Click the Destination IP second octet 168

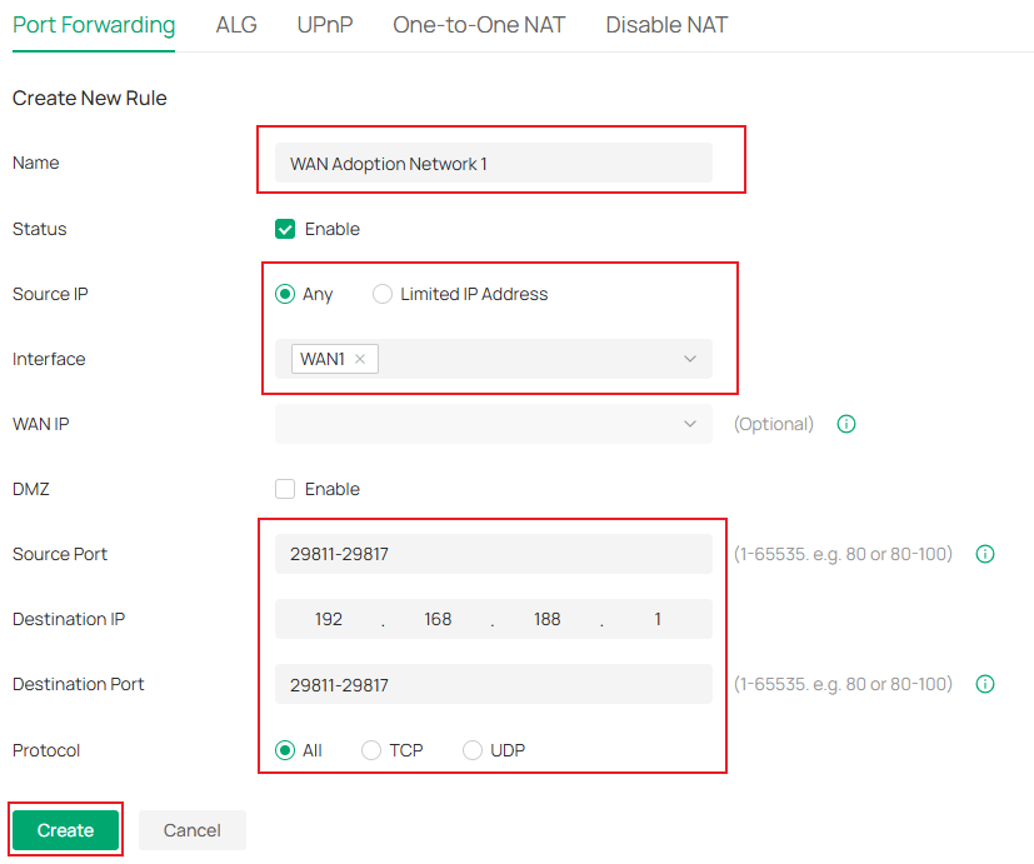point(438,619)
